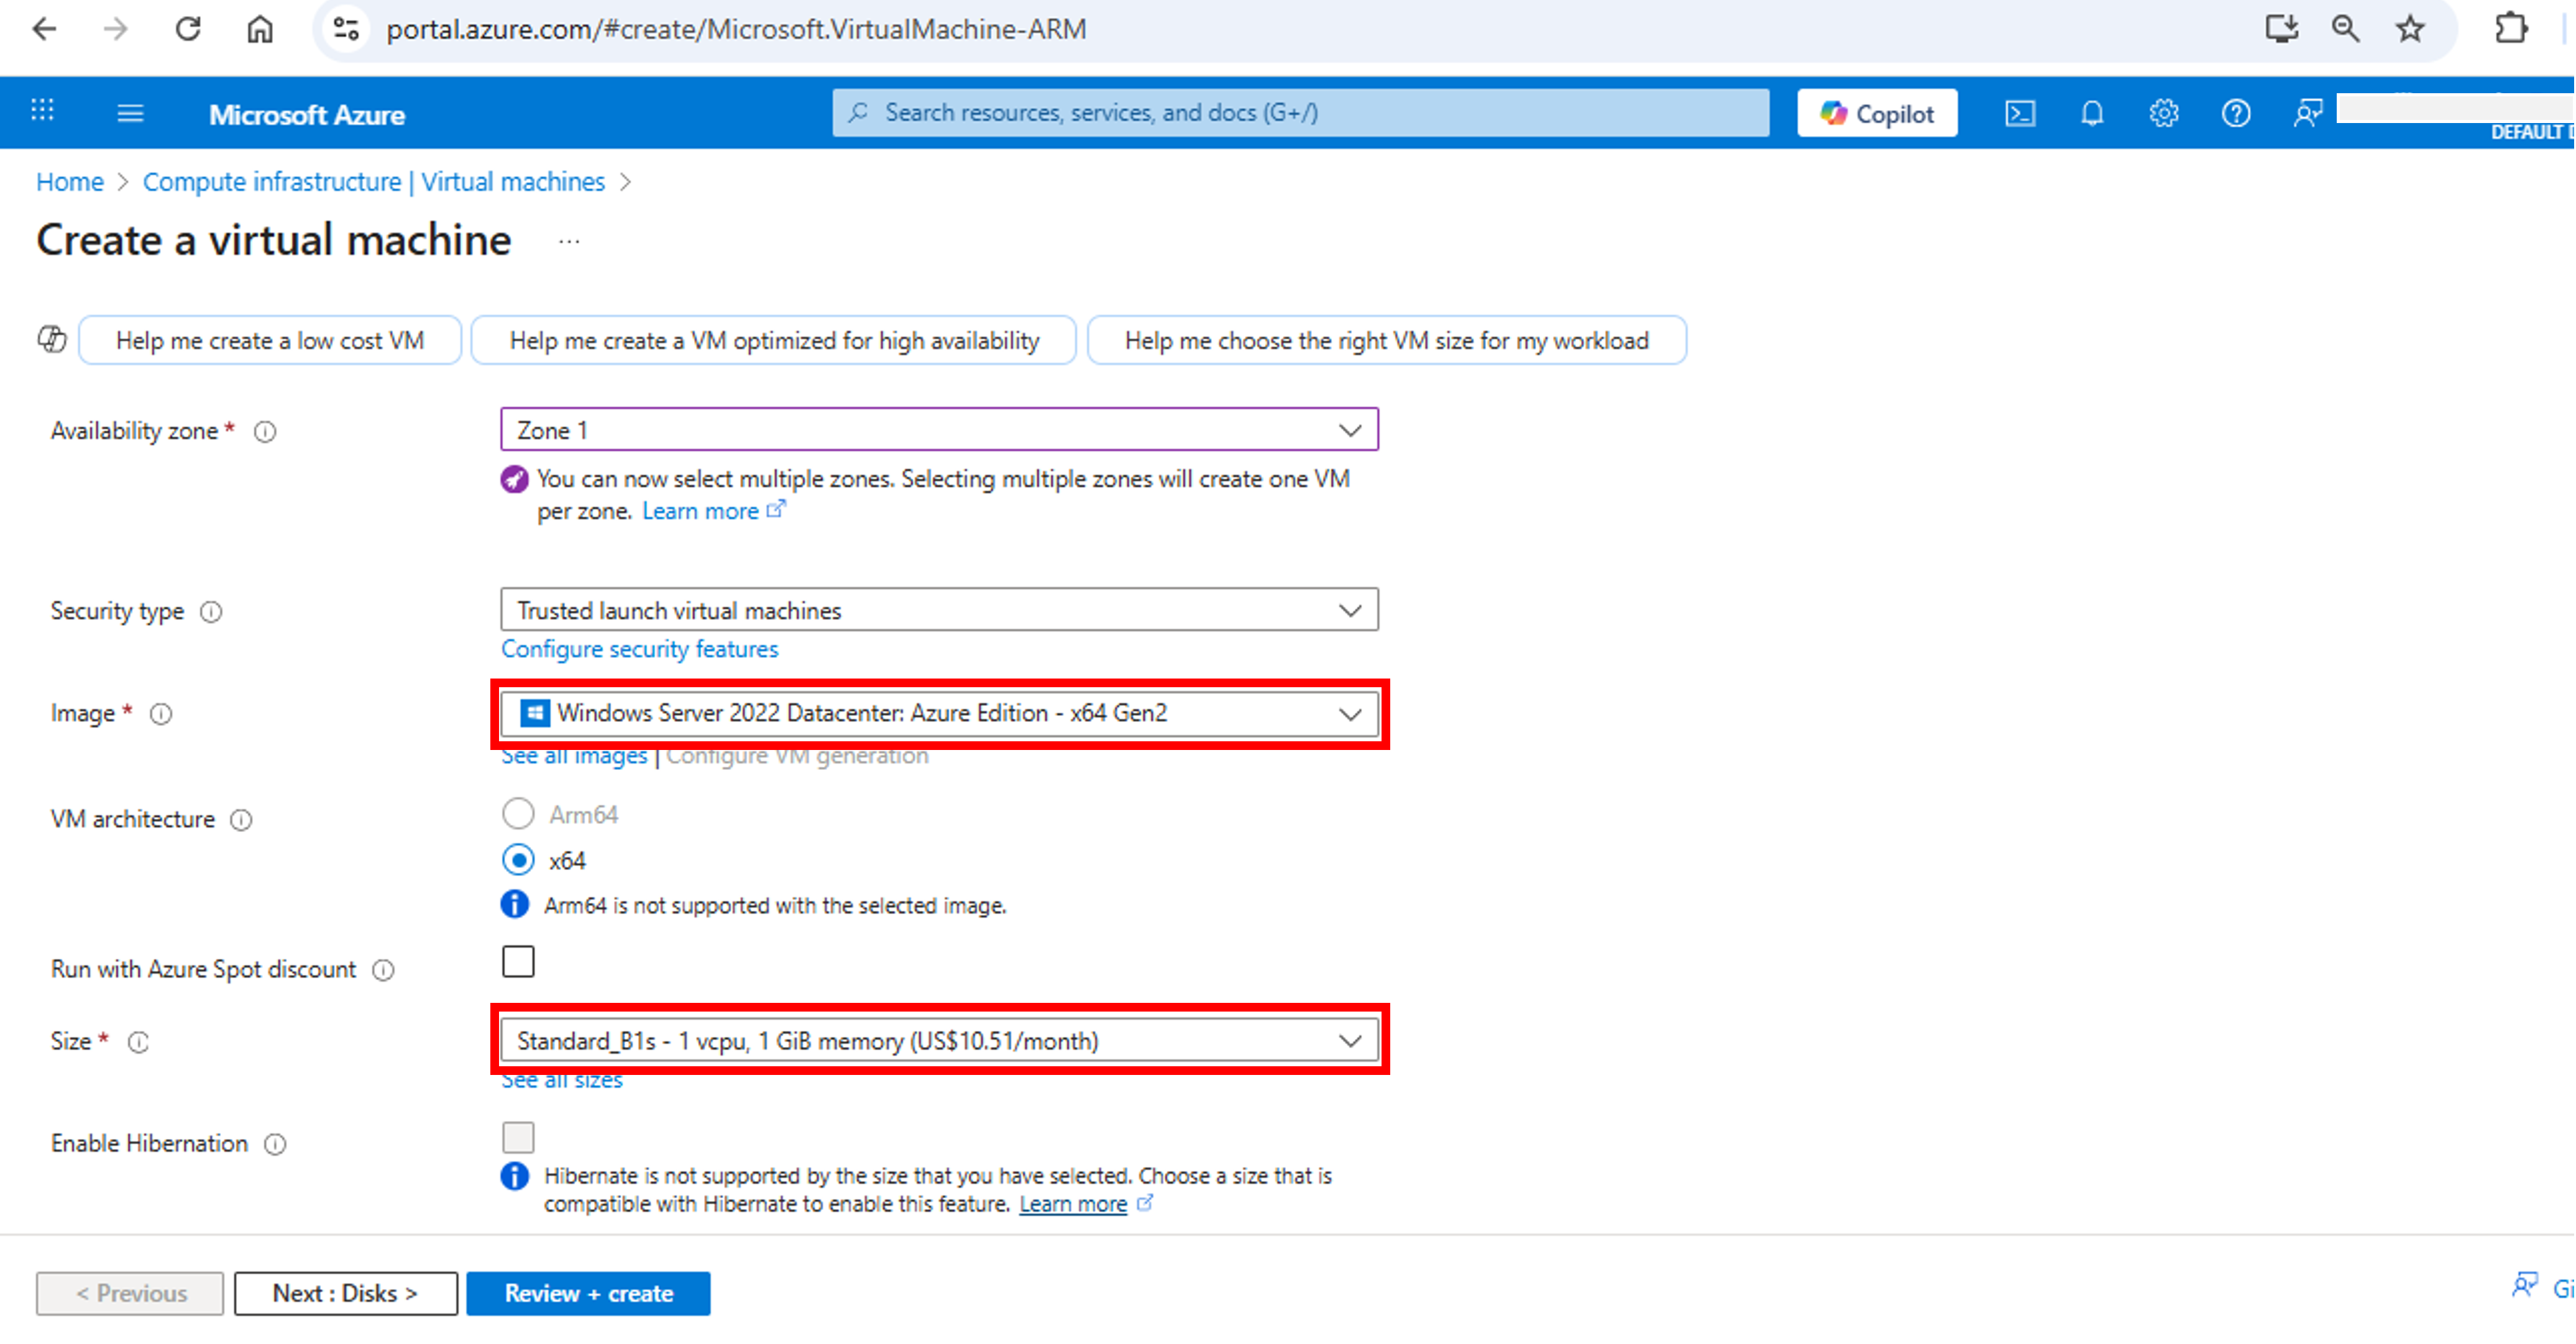Click the resources search bar
The width and height of the screenshot is (2576, 1344).
point(1300,112)
